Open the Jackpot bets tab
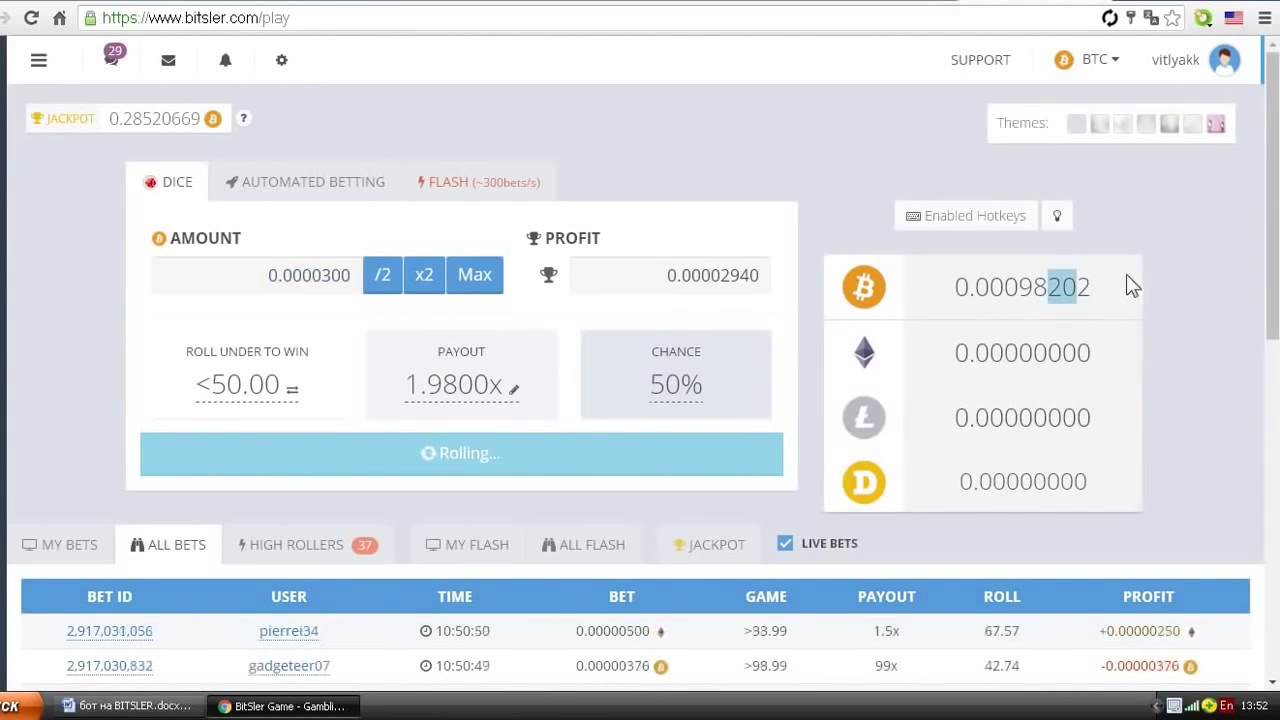1280x720 pixels. (x=709, y=544)
